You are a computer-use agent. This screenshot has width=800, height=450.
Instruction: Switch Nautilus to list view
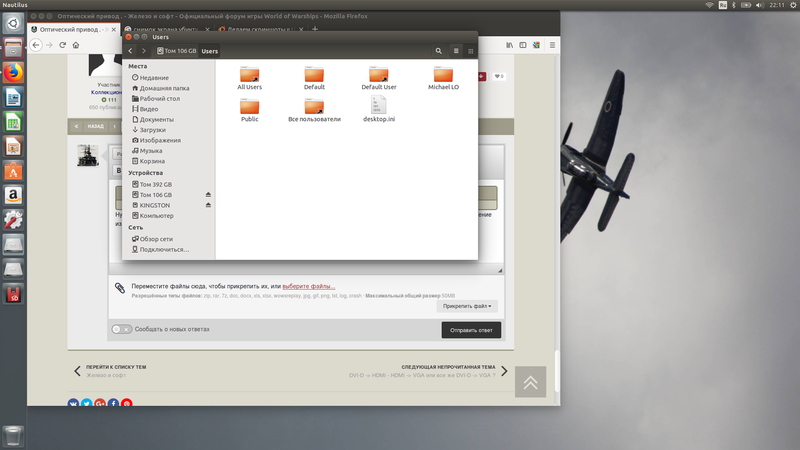tap(456, 51)
